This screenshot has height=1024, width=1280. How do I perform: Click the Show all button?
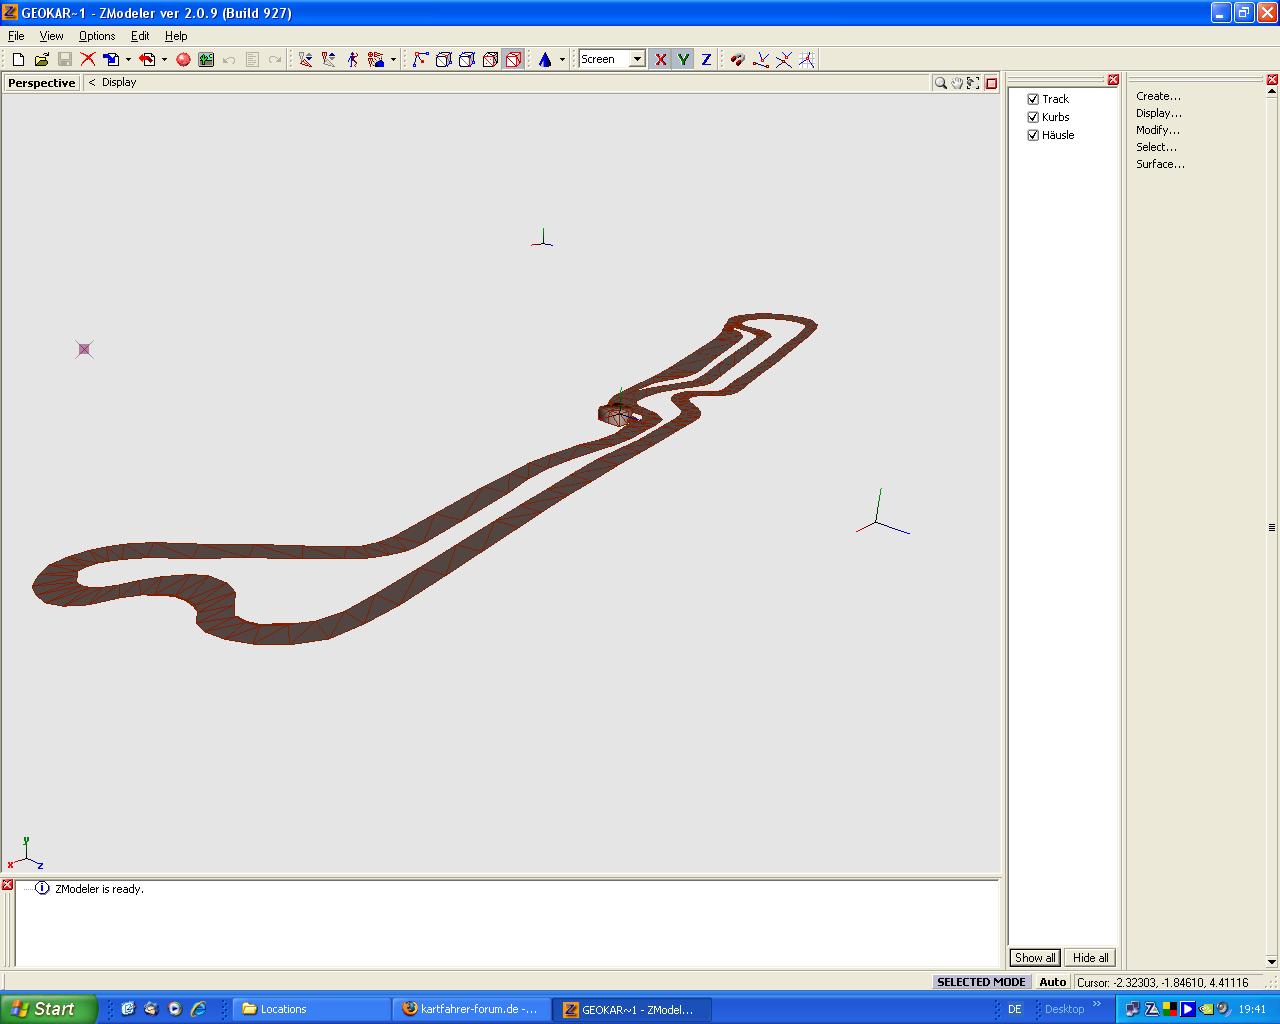coord(1035,958)
